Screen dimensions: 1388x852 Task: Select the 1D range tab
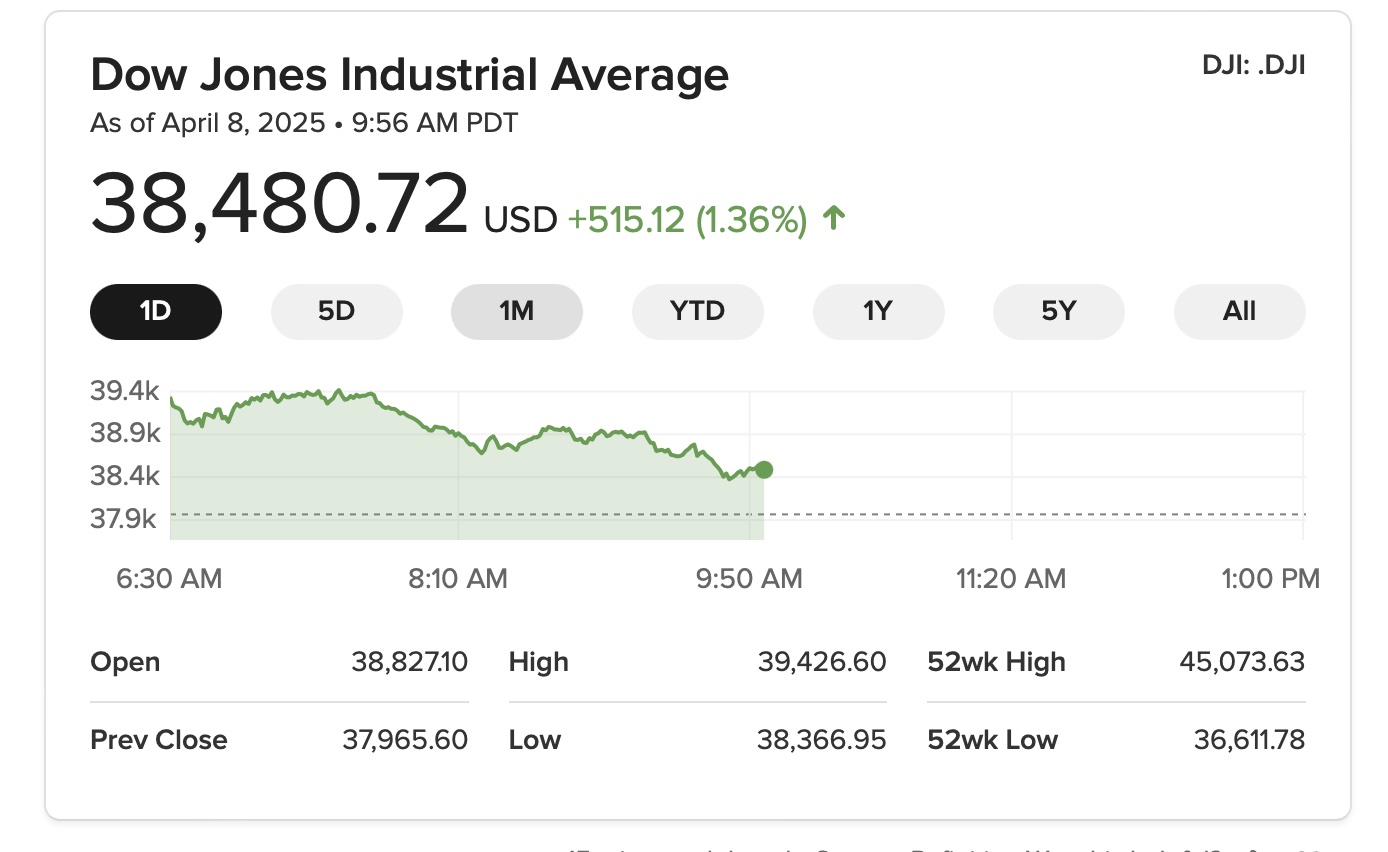[156, 311]
